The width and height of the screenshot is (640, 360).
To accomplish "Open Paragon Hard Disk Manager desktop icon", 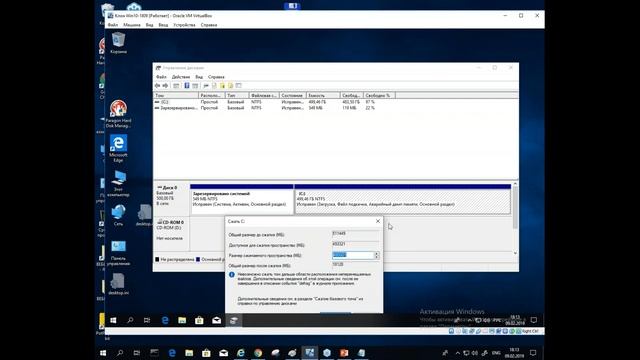I will [x=118, y=114].
